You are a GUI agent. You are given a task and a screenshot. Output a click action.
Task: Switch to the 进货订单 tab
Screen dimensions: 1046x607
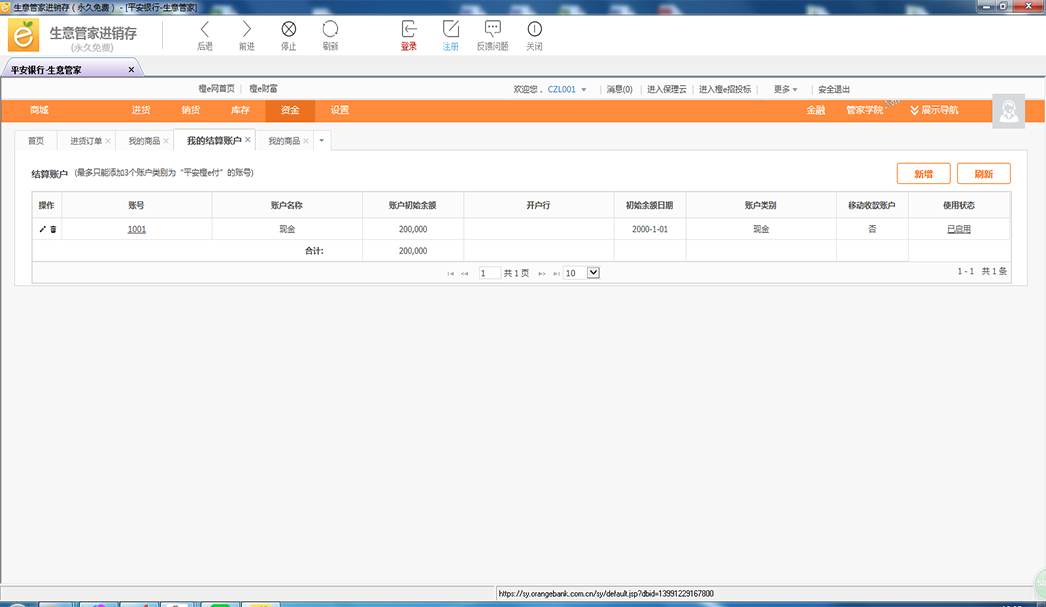(x=85, y=141)
